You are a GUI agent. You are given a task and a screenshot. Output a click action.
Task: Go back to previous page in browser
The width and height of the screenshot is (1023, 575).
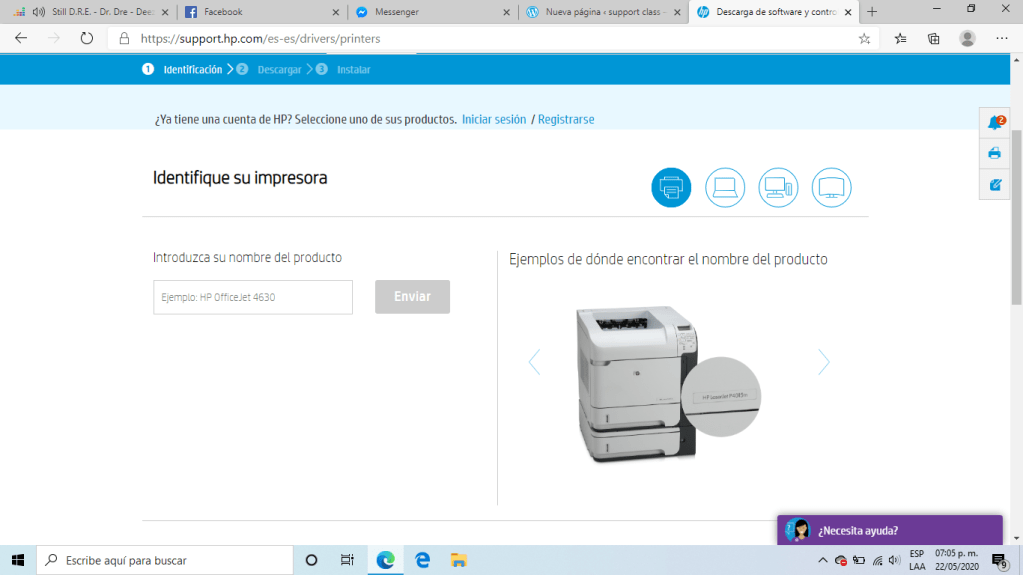click(21, 39)
